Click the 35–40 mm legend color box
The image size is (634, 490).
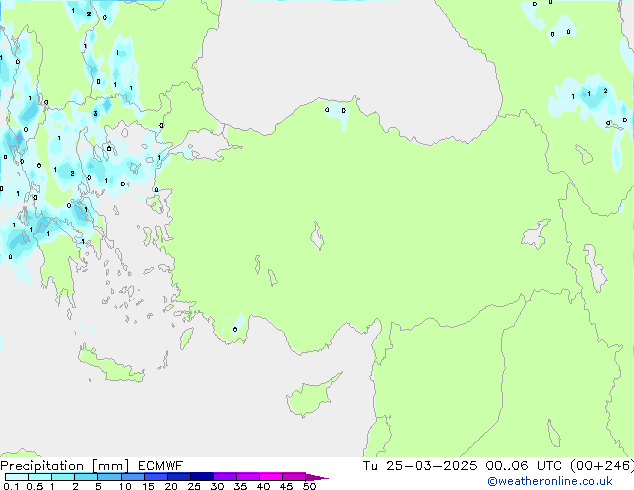(248, 477)
